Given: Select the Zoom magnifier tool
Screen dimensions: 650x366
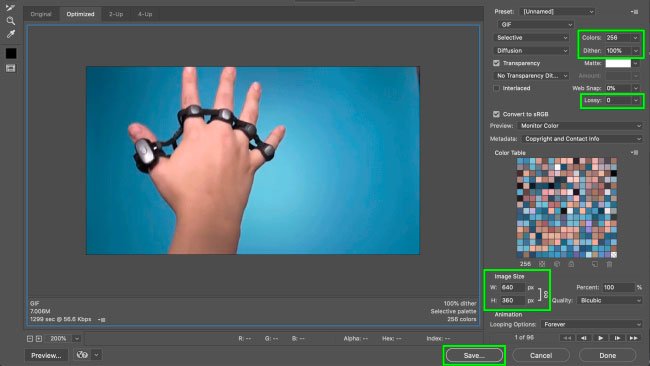Looking at the screenshot, I should pos(10,21).
